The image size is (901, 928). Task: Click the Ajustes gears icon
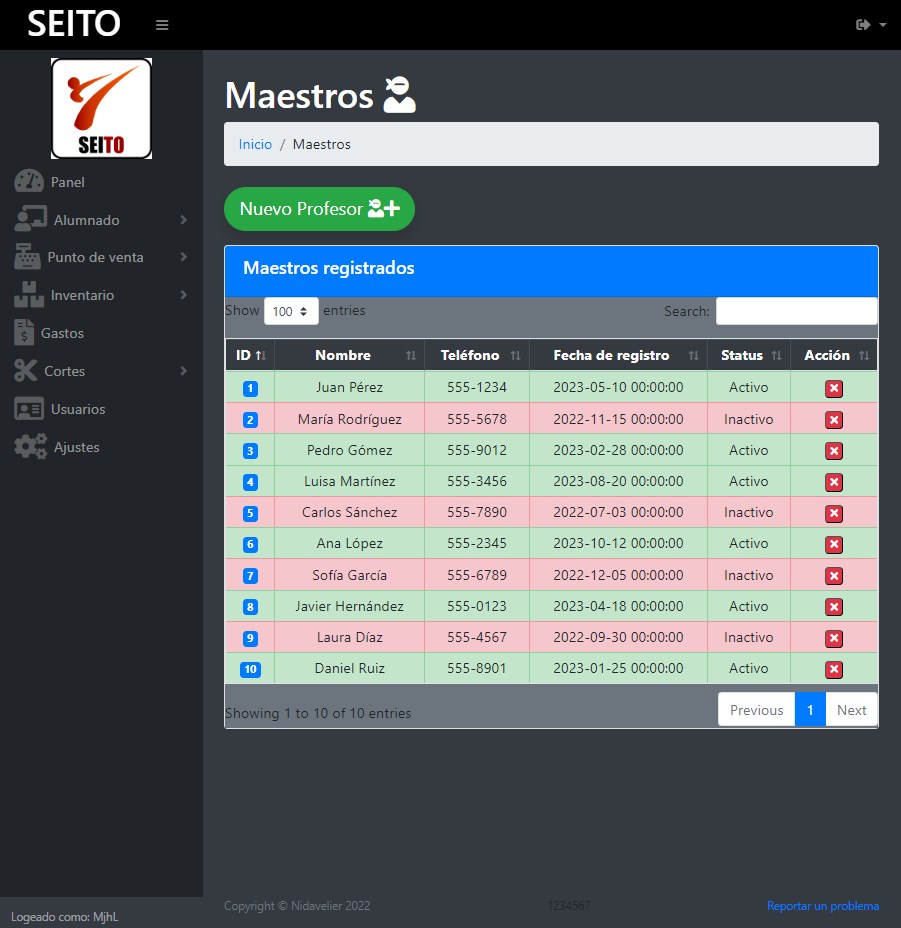pyautogui.click(x=30, y=447)
